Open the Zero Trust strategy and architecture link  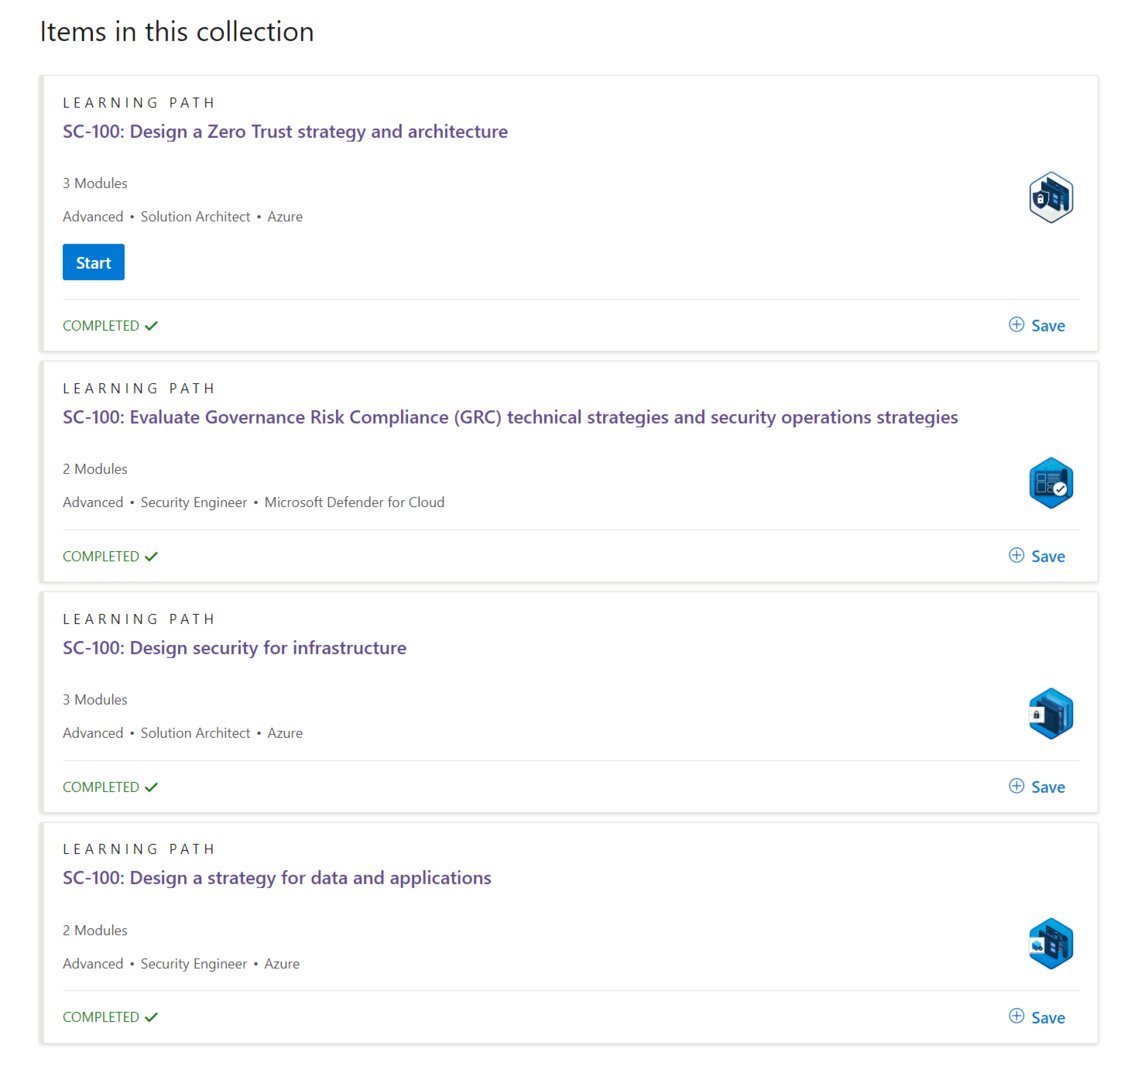[285, 132]
